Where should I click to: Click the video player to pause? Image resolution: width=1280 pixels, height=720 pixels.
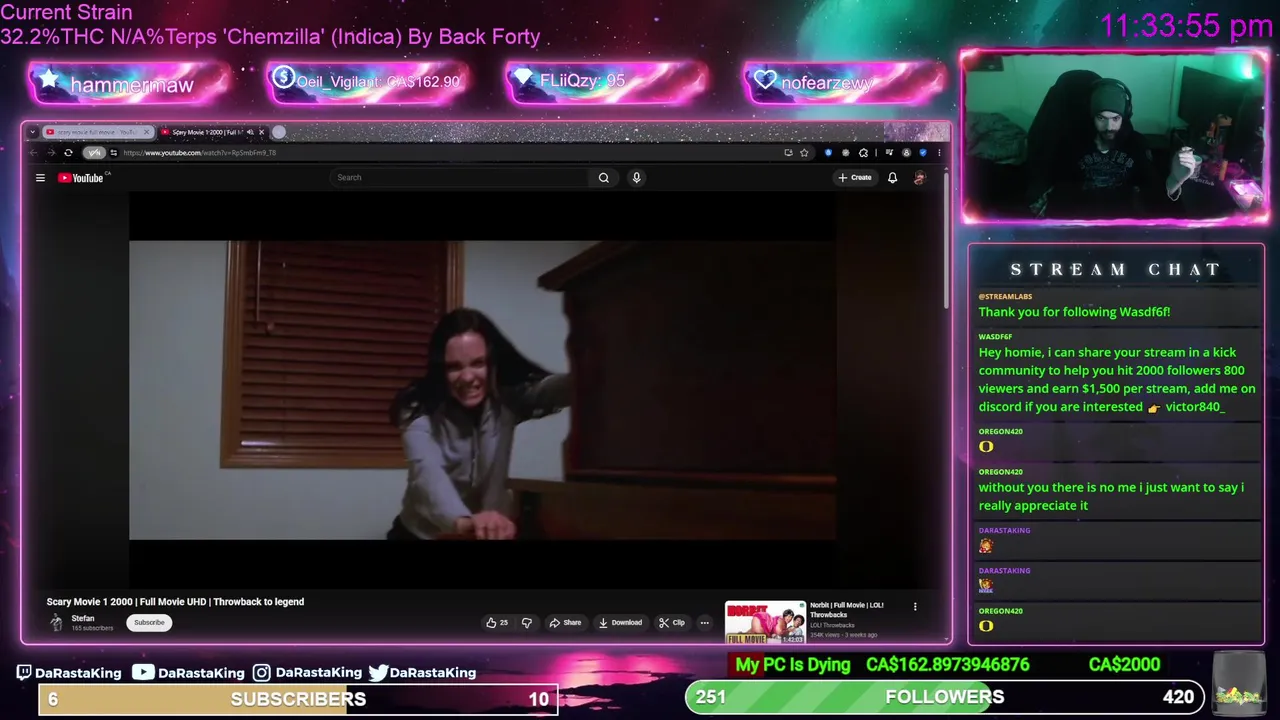pyautogui.click(x=482, y=390)
